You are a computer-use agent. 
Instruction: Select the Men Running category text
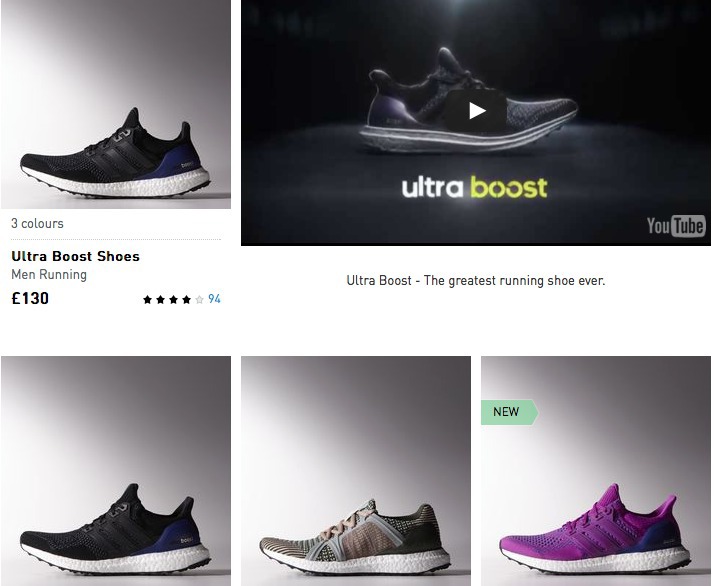pyautogui.click(x=49, y=275)
